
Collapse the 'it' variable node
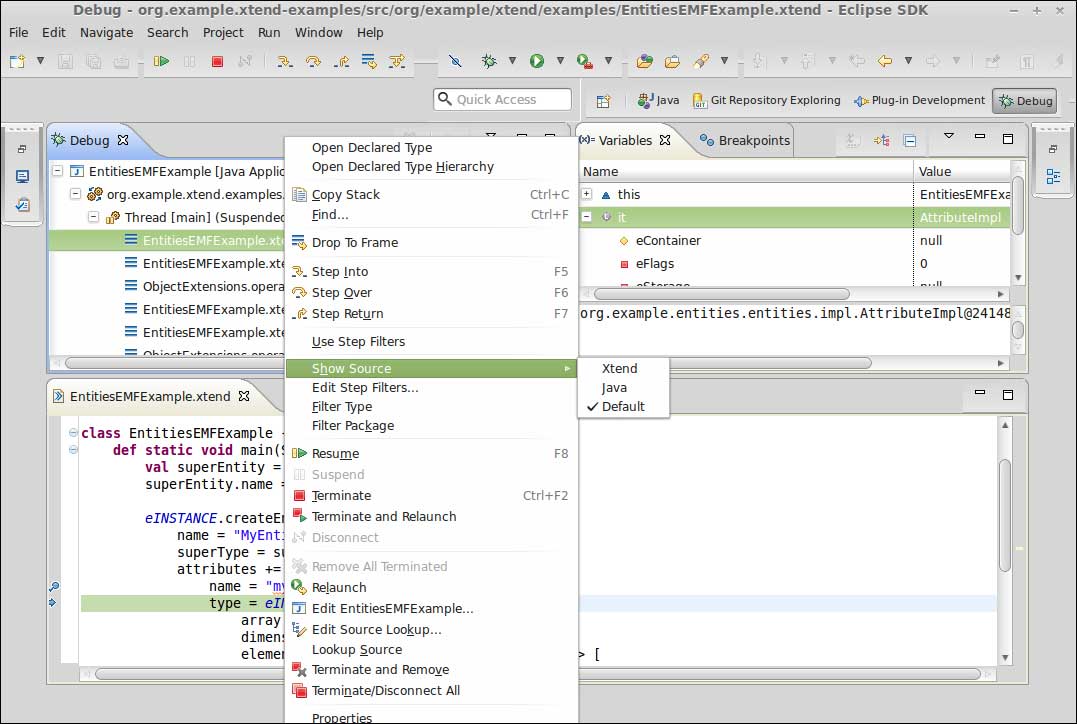pyautogui.click(x=587, y=217)
